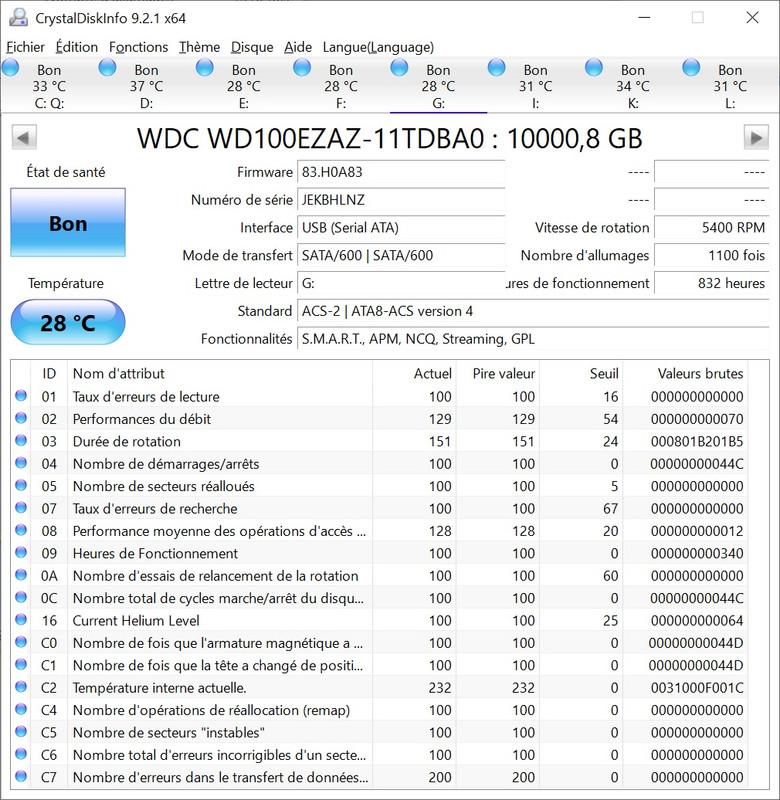Viewport: 780px width, 800px height.
Task: Click status dot for attribute 03
Action: coord(21,440)
